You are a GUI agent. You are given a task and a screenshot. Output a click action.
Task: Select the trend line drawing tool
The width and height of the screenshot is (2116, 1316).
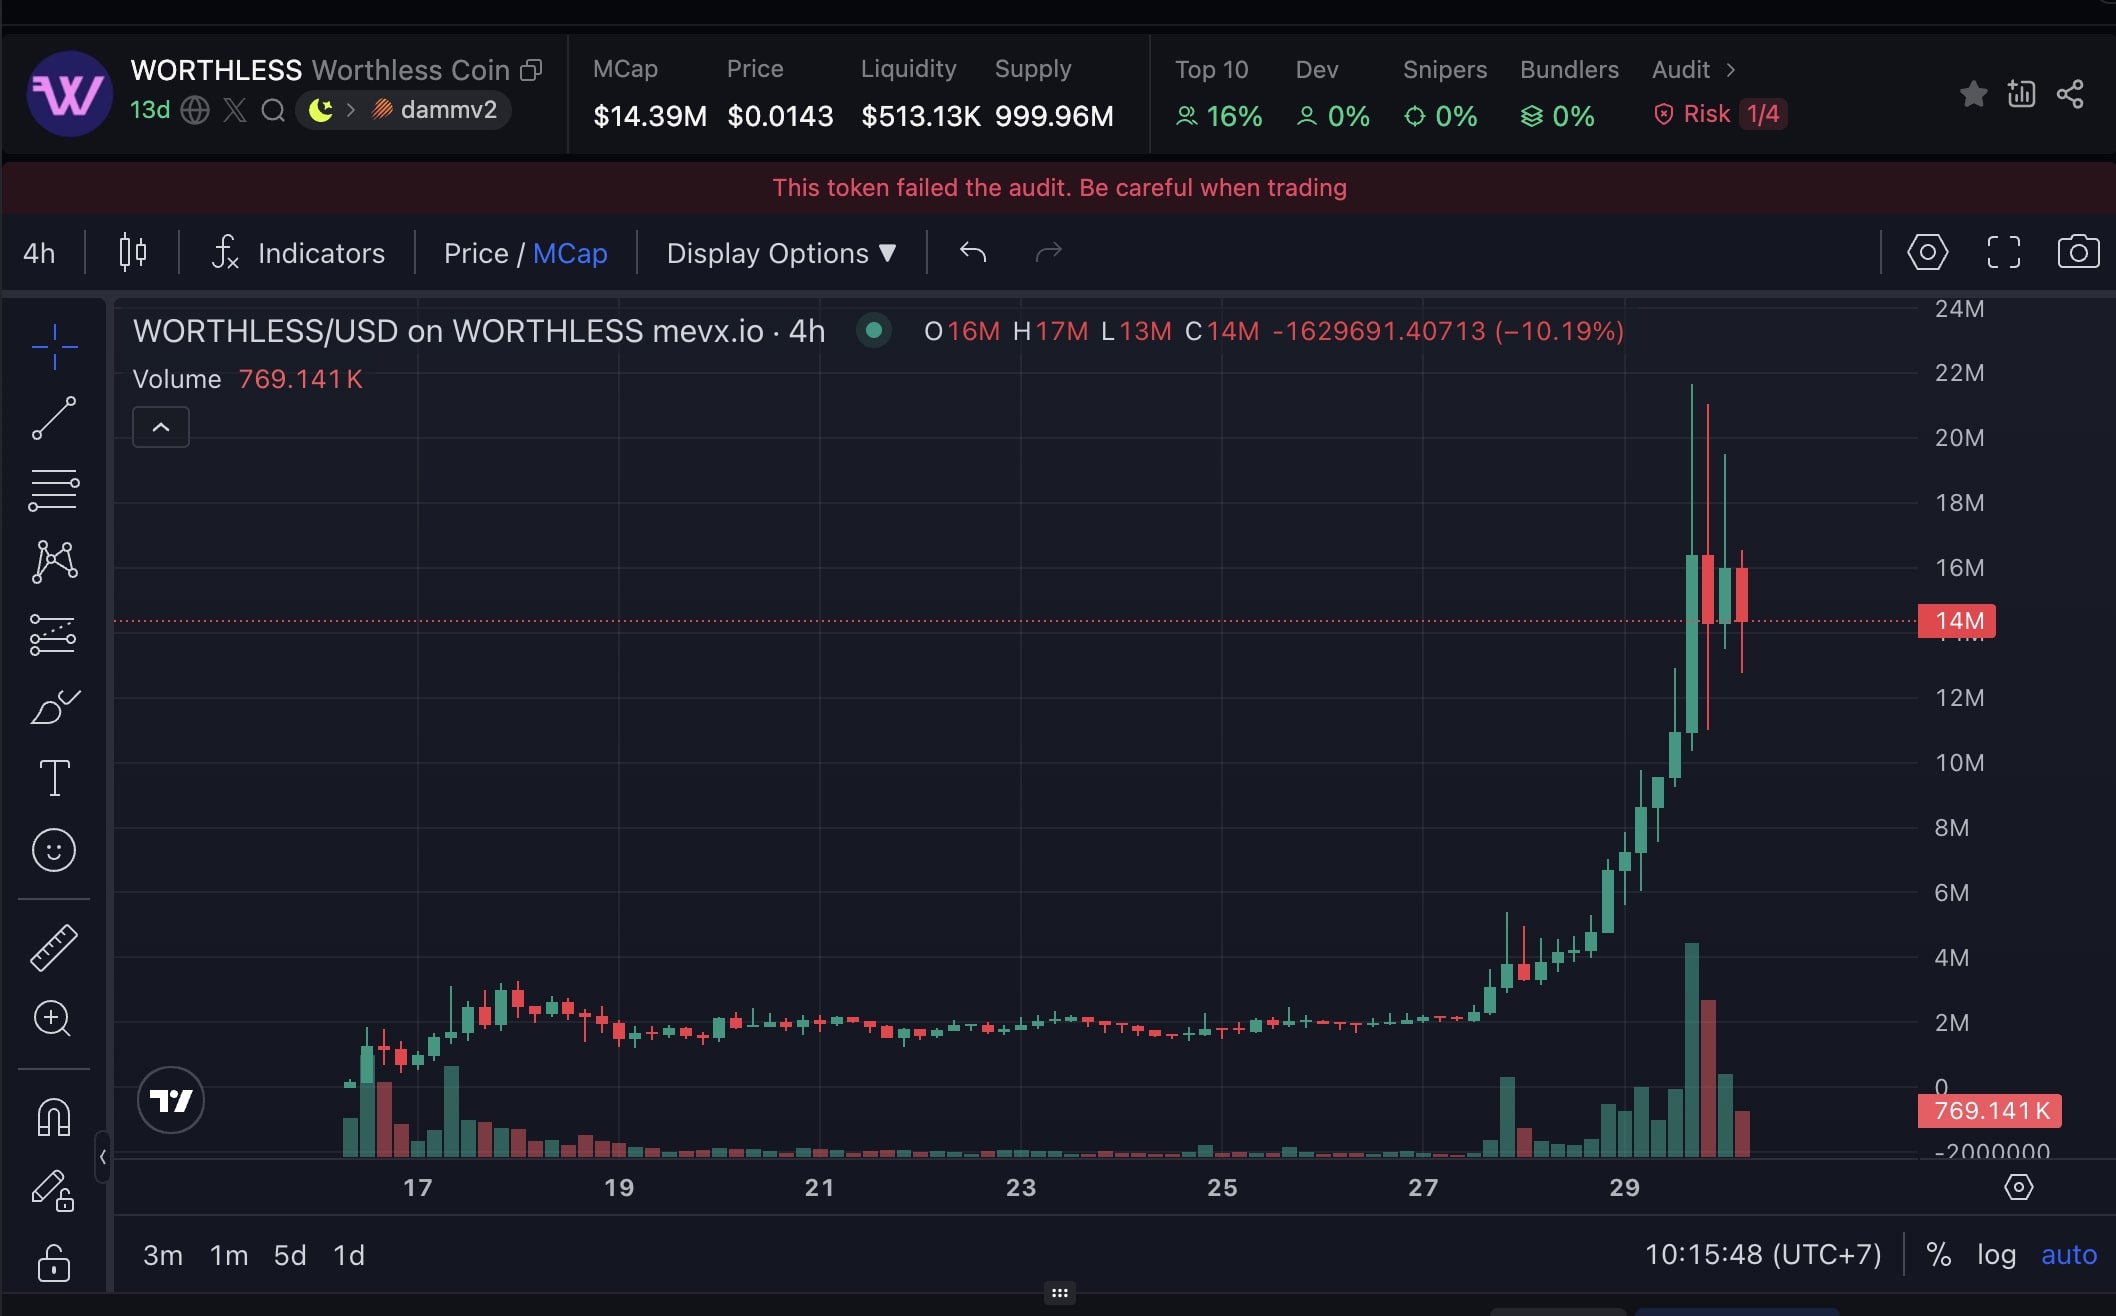(54, 418)
